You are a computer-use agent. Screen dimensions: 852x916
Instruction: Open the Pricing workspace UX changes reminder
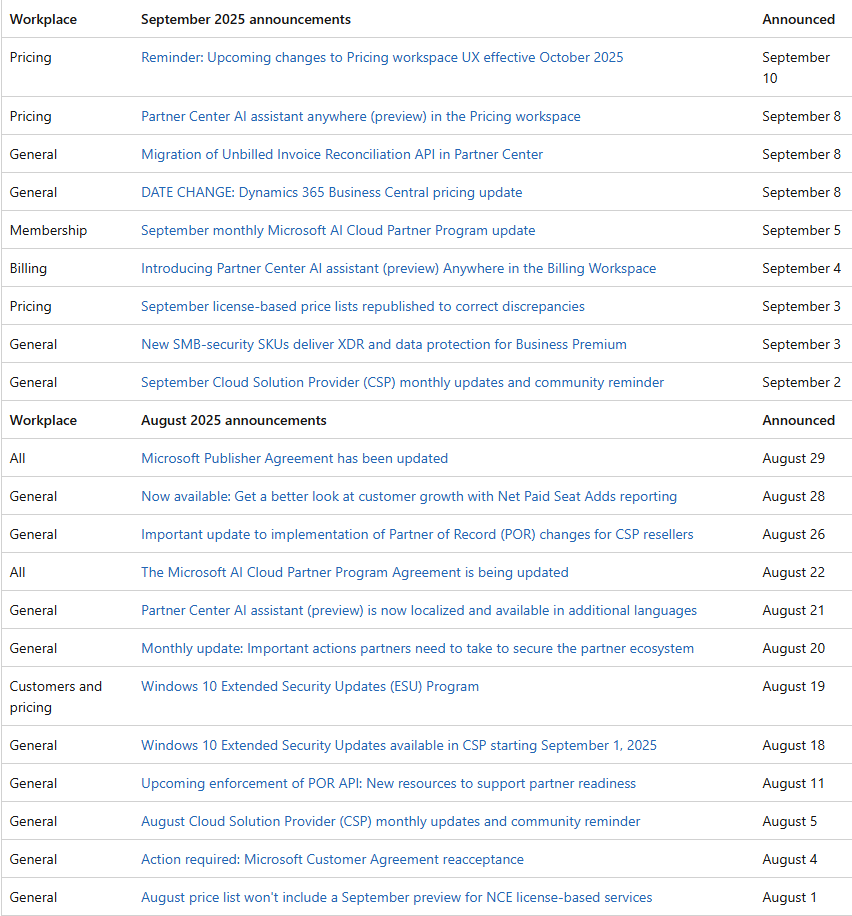(382, 58)
